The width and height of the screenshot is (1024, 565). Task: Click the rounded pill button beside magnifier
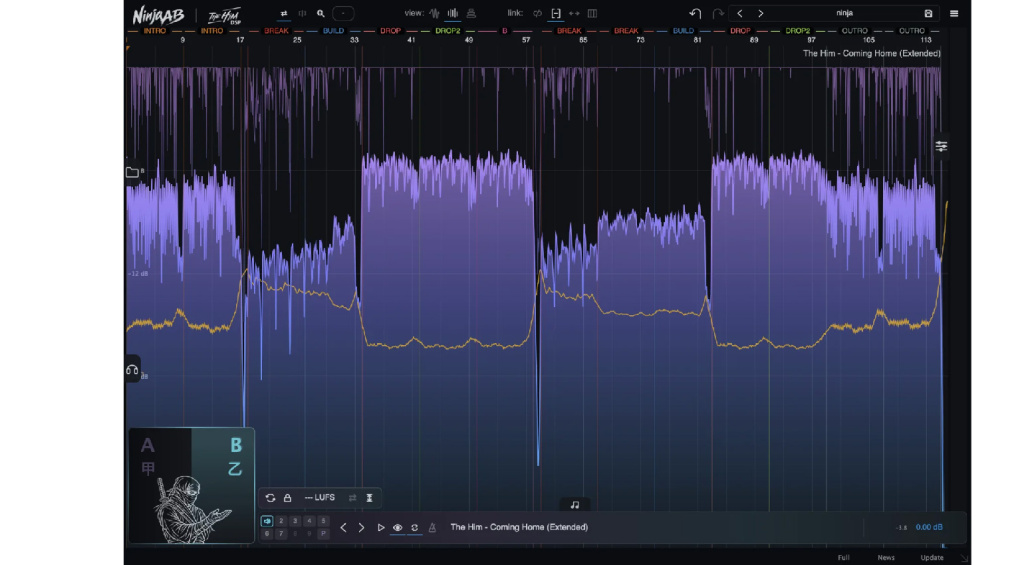click(343, 13)
